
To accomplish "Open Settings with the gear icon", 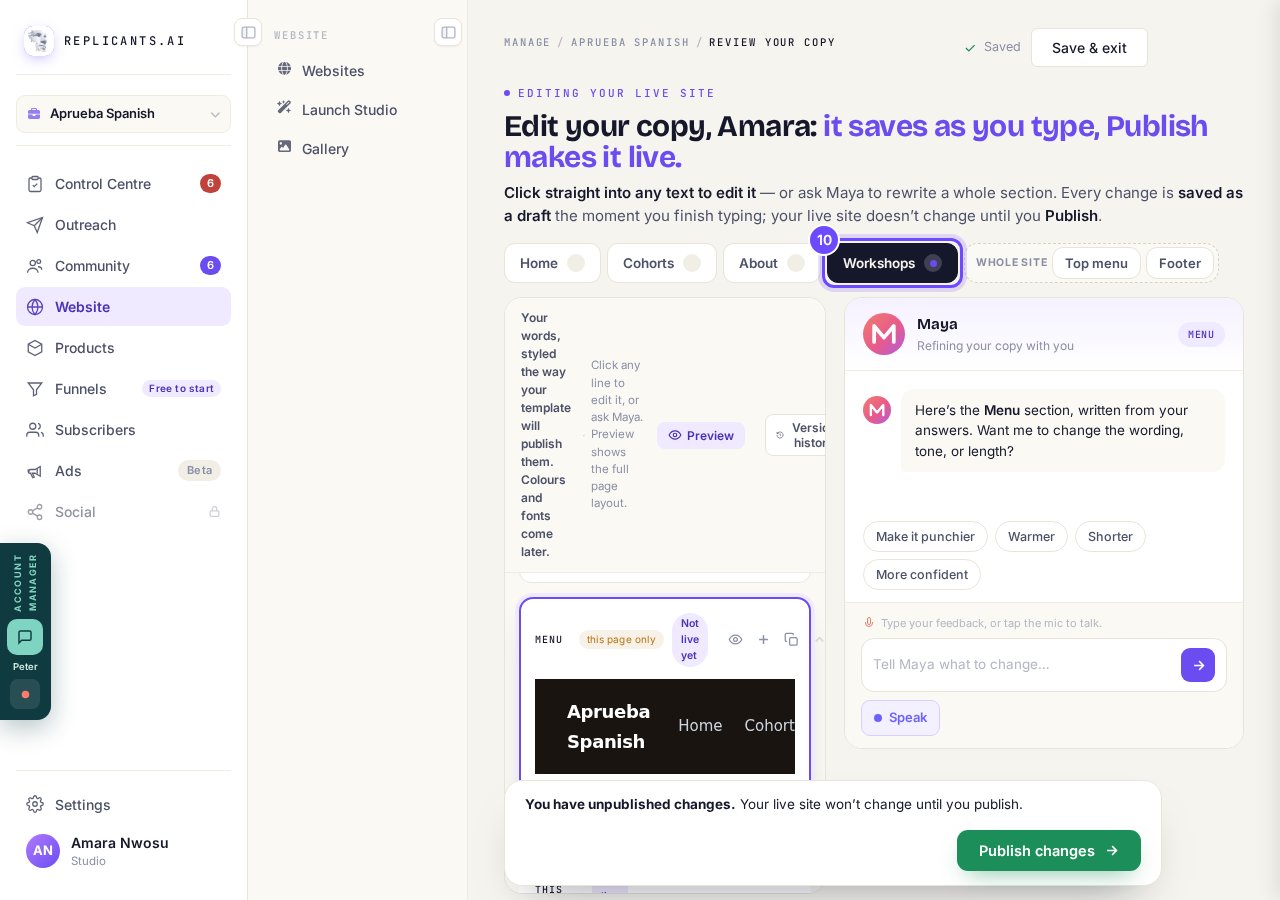I will pos(35,804).
